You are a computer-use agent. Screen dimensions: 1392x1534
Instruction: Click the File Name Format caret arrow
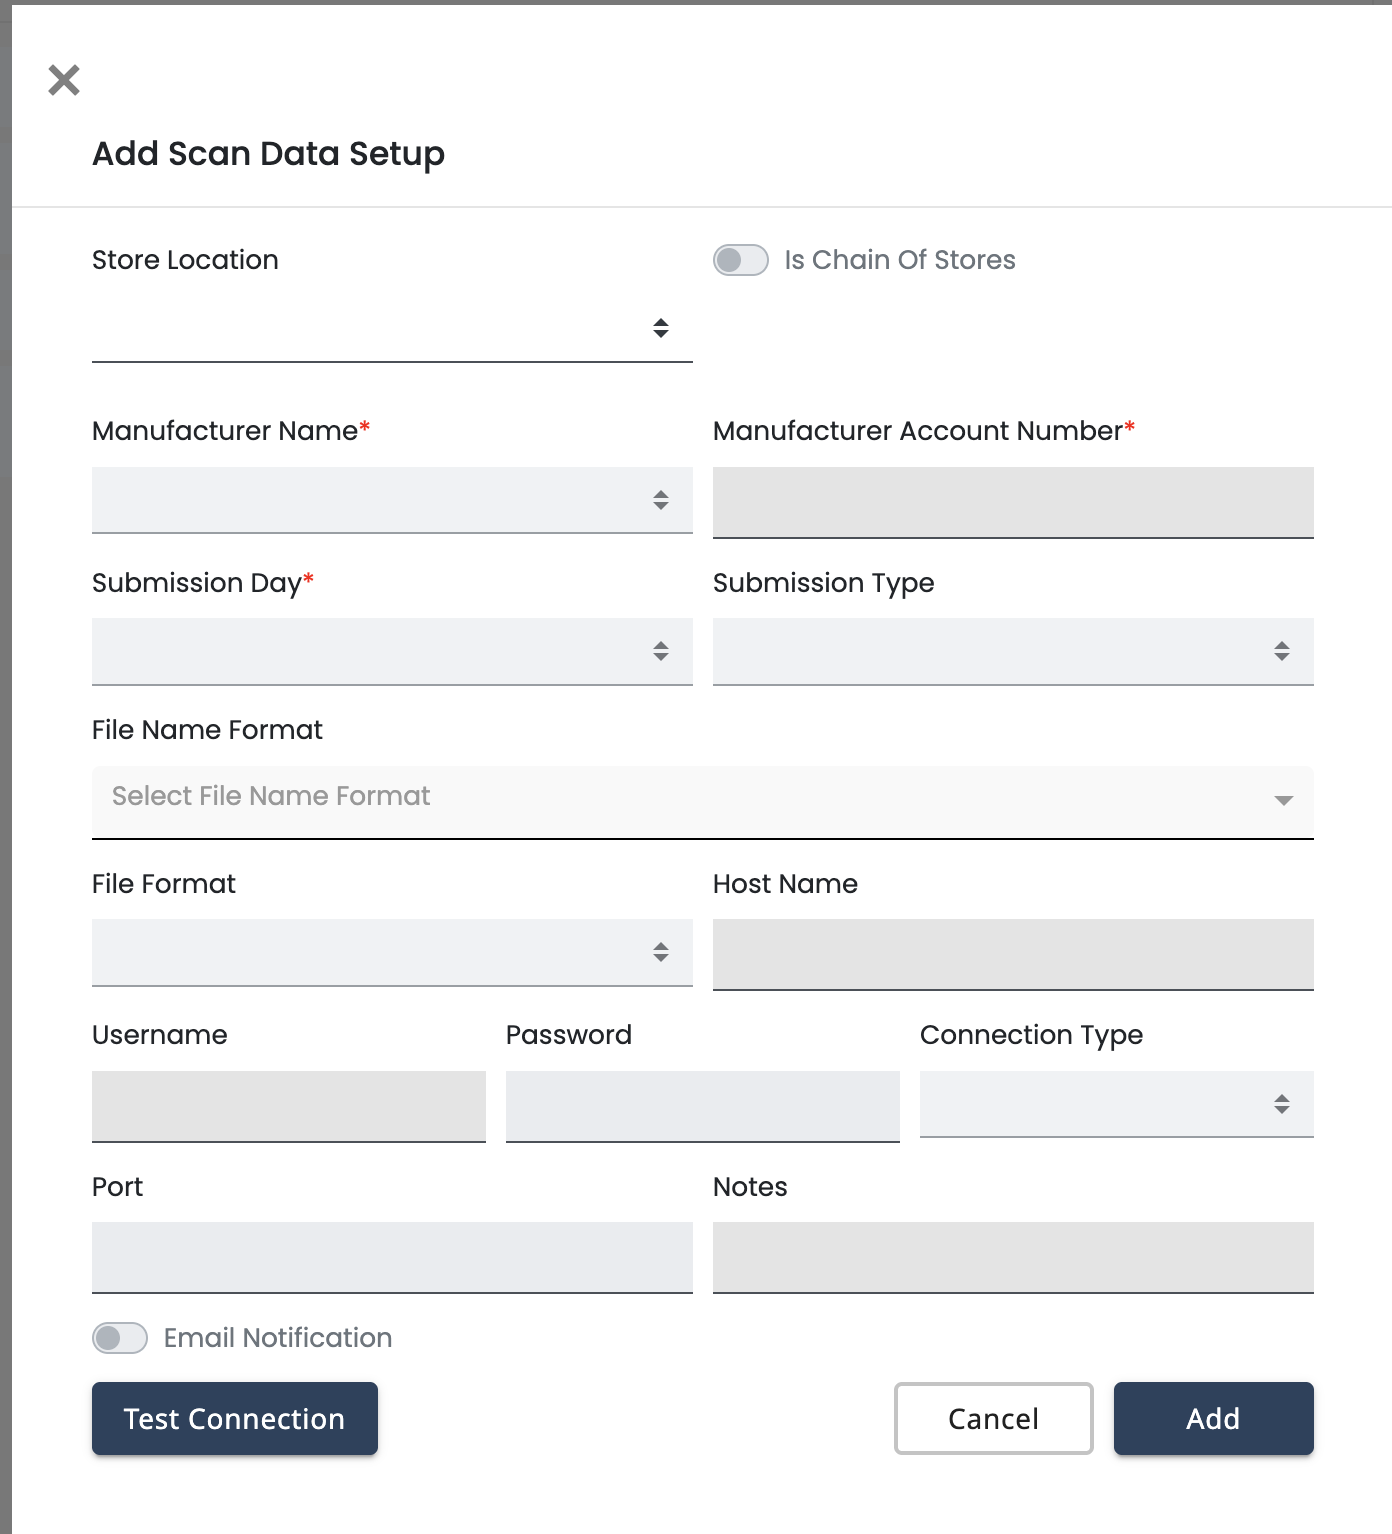tap(1284, 800)
